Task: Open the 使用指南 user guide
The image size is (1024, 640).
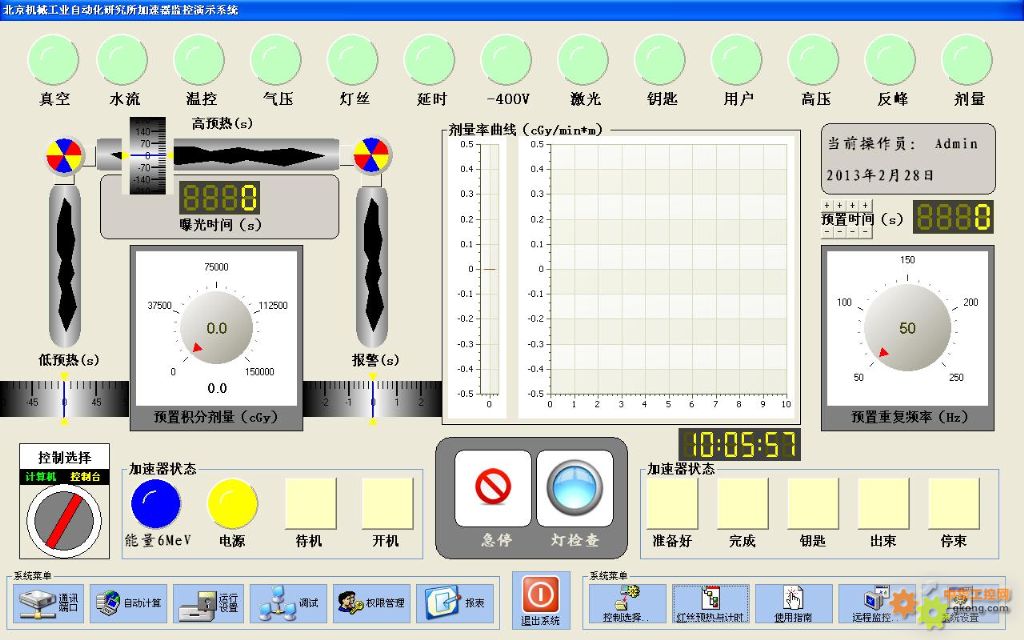Action: click(x=793, y=603)
